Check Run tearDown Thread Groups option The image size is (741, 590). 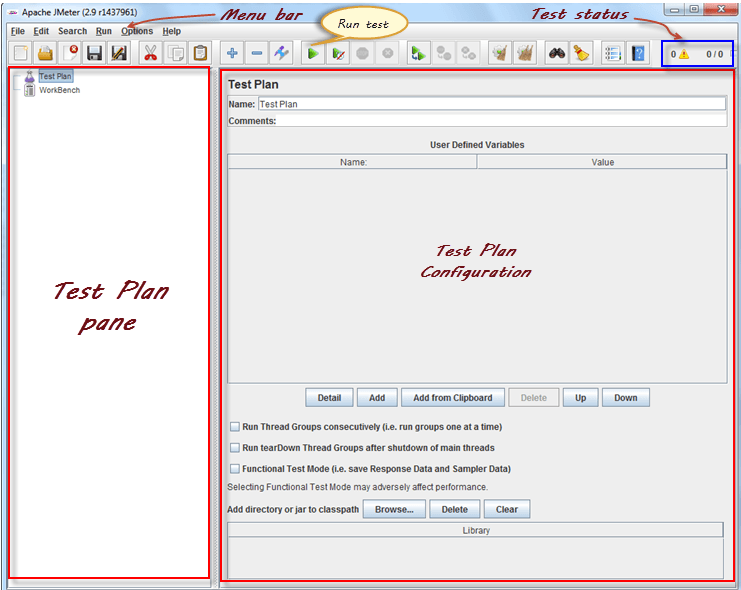pos(235,448)
